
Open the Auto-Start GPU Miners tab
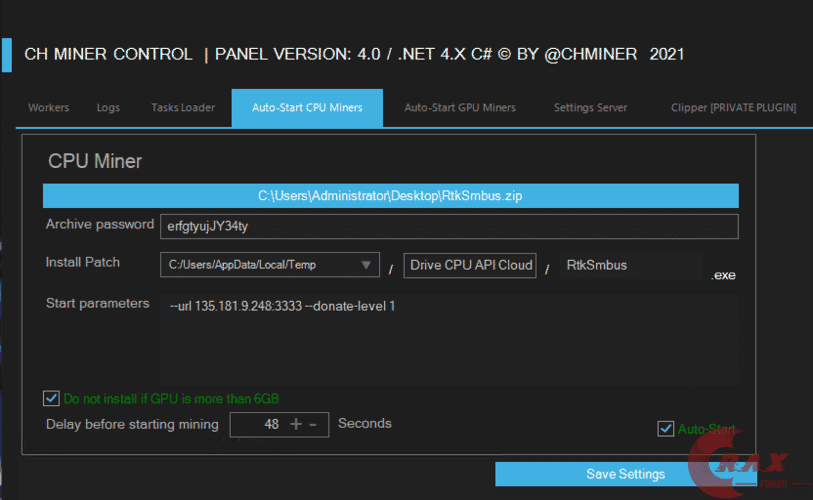(x=460, y=107)
